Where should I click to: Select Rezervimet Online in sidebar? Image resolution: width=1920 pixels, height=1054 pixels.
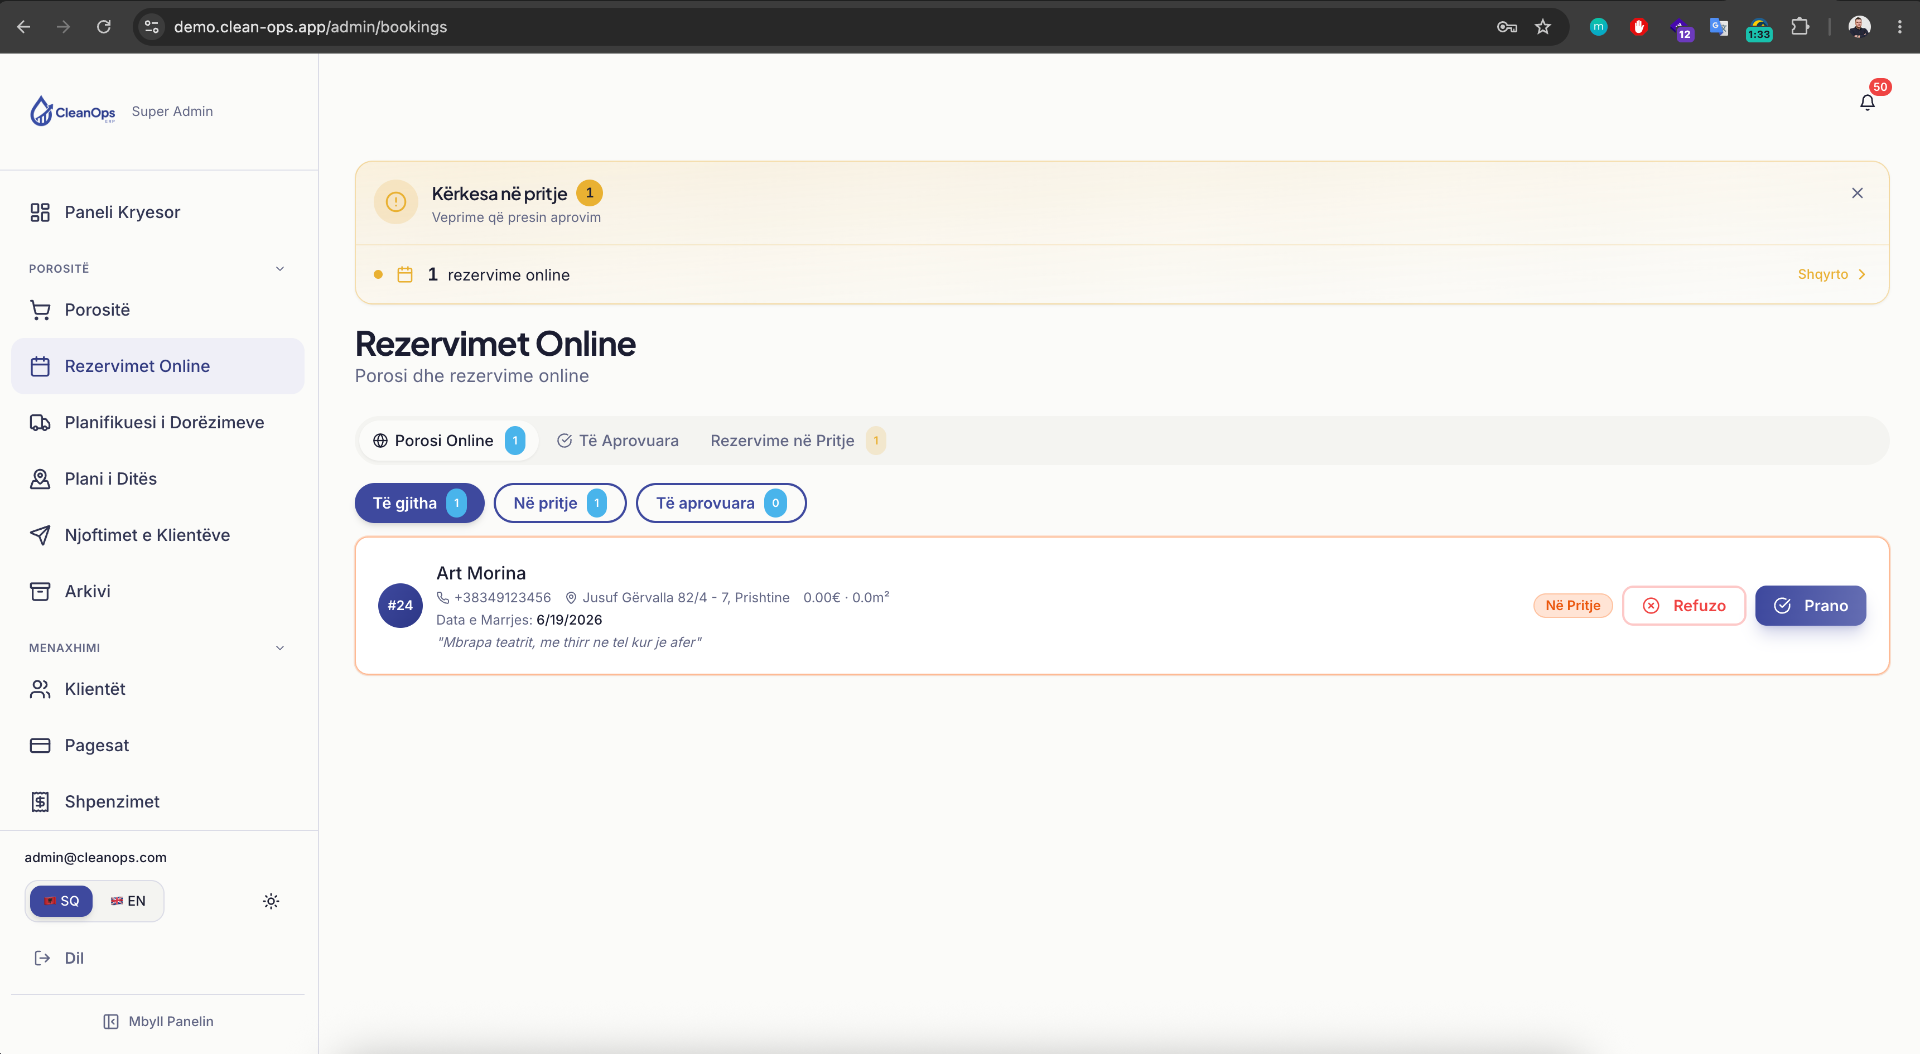tap(158, 366)
